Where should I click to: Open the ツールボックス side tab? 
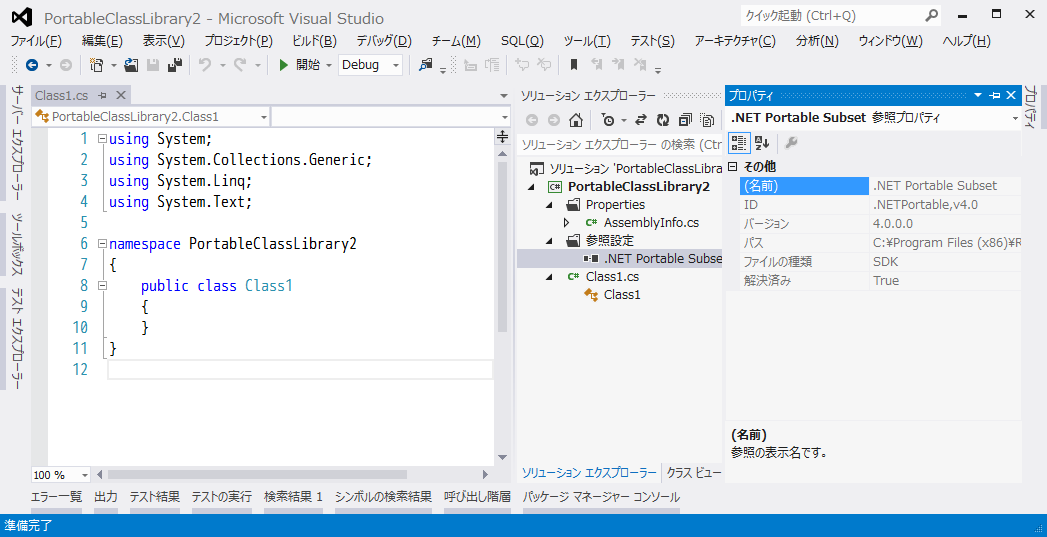[17, 245]
